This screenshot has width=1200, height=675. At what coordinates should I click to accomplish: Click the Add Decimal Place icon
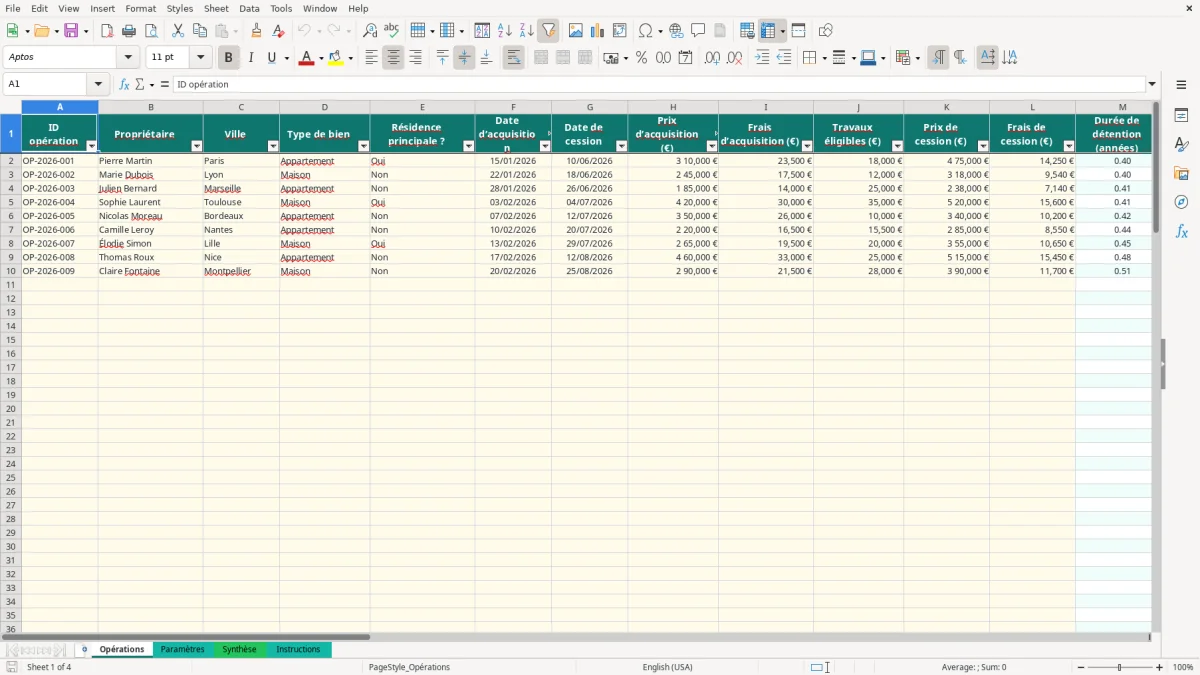713,58
